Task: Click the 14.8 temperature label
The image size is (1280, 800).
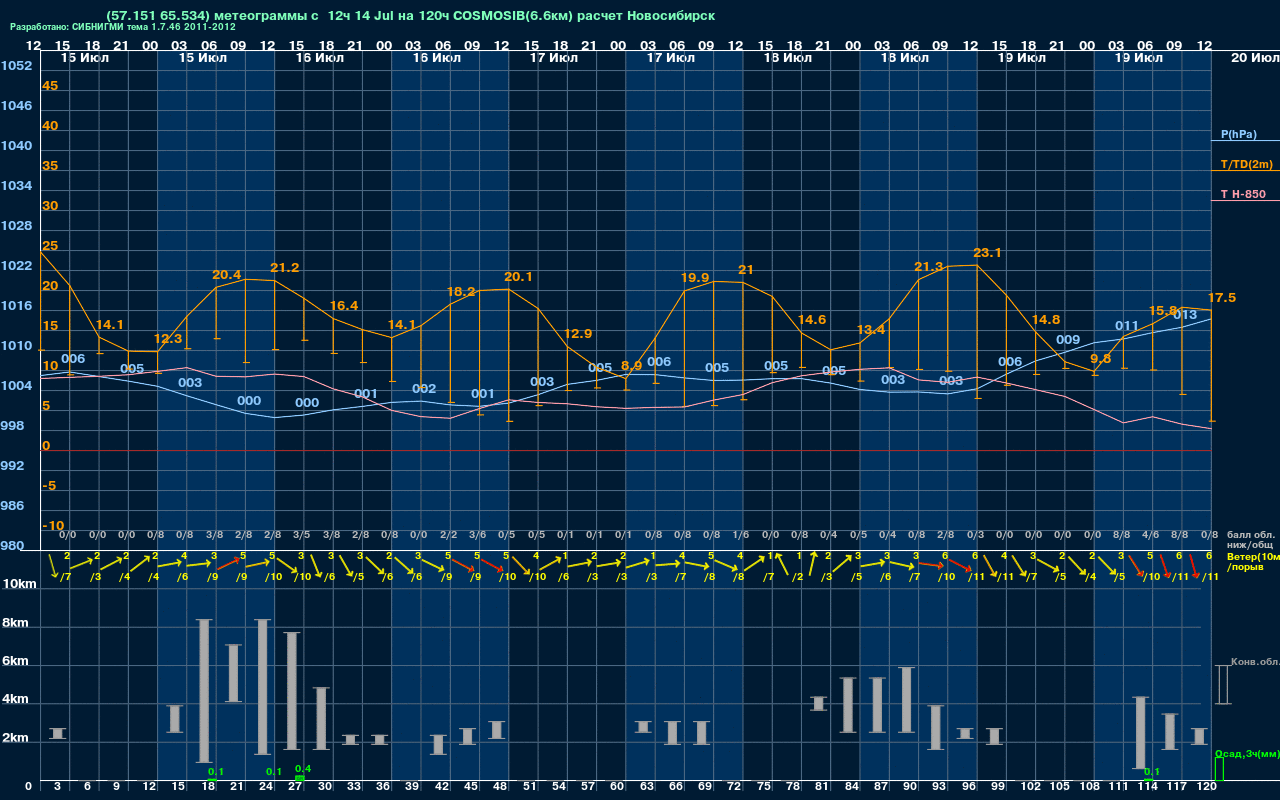Action: (x=1046, y=320)
